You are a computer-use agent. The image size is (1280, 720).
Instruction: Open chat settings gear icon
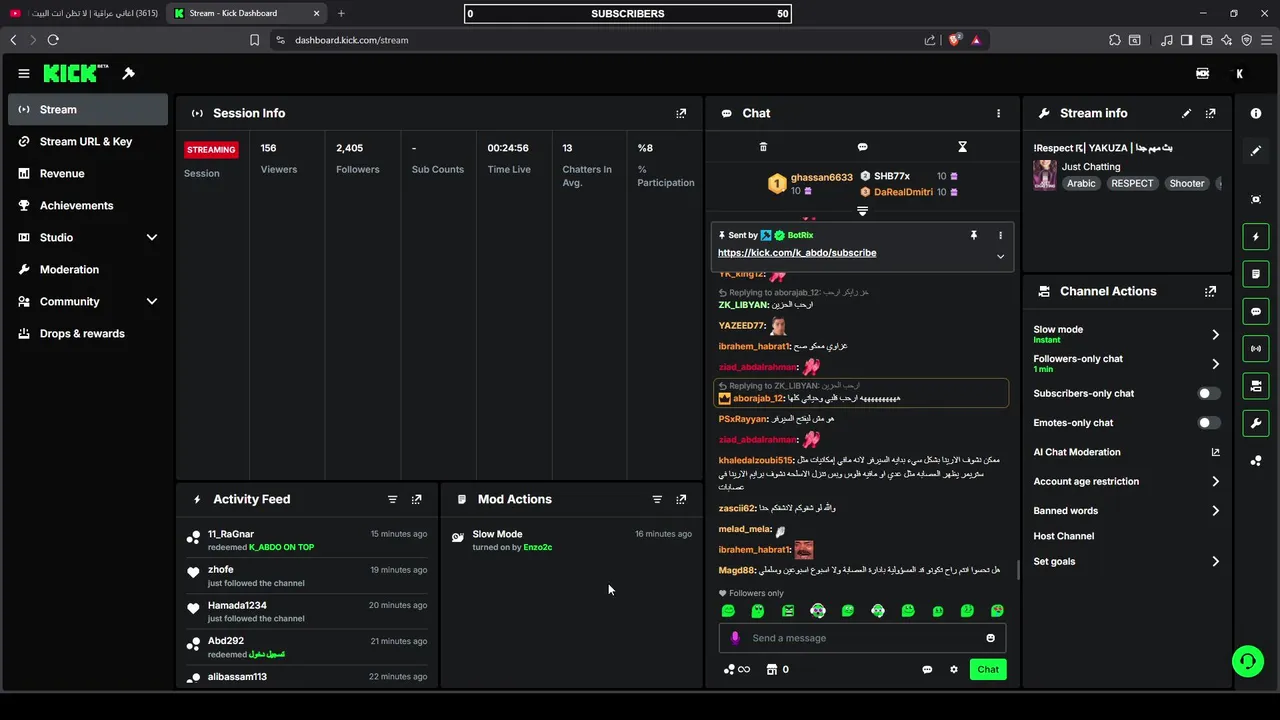click(954, 669)
